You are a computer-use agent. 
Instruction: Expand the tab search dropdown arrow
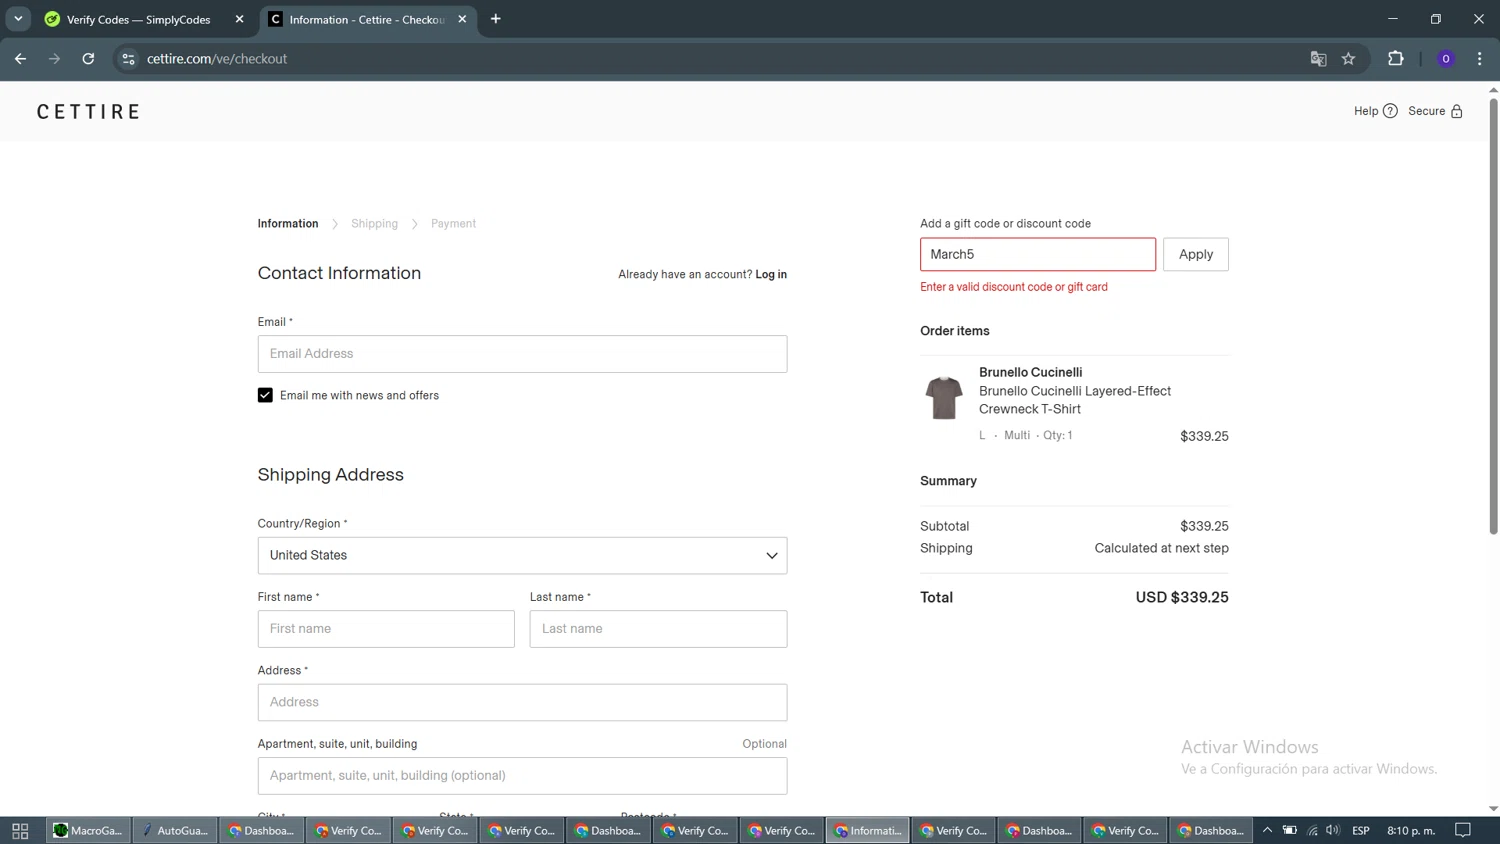[x=18, y=19]
